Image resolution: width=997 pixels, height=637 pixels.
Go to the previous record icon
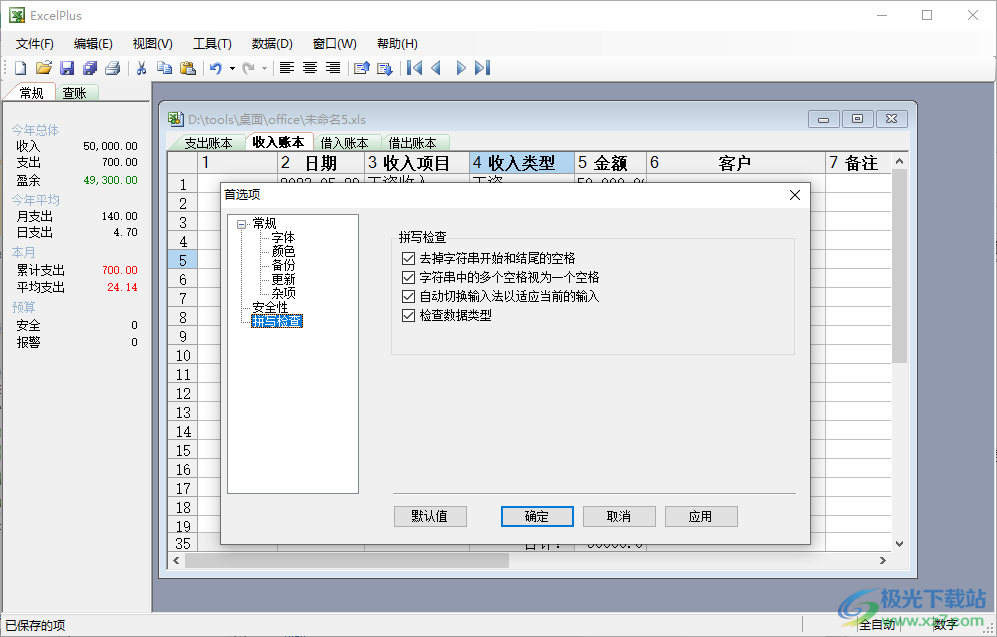point(436,68)
